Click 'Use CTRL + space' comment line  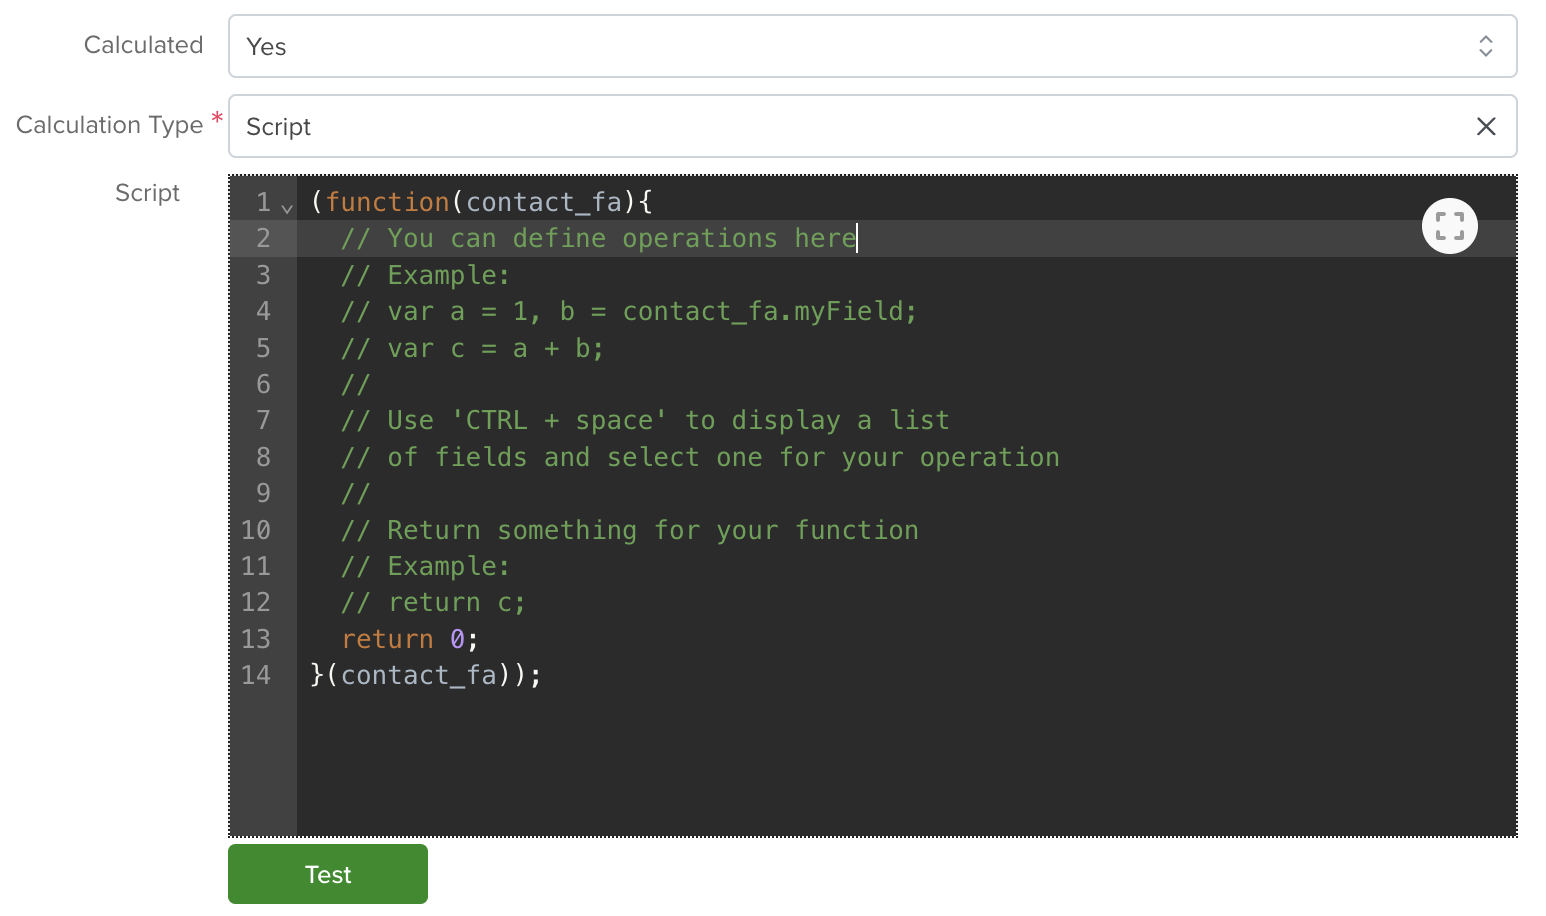[x=645, y=420]
